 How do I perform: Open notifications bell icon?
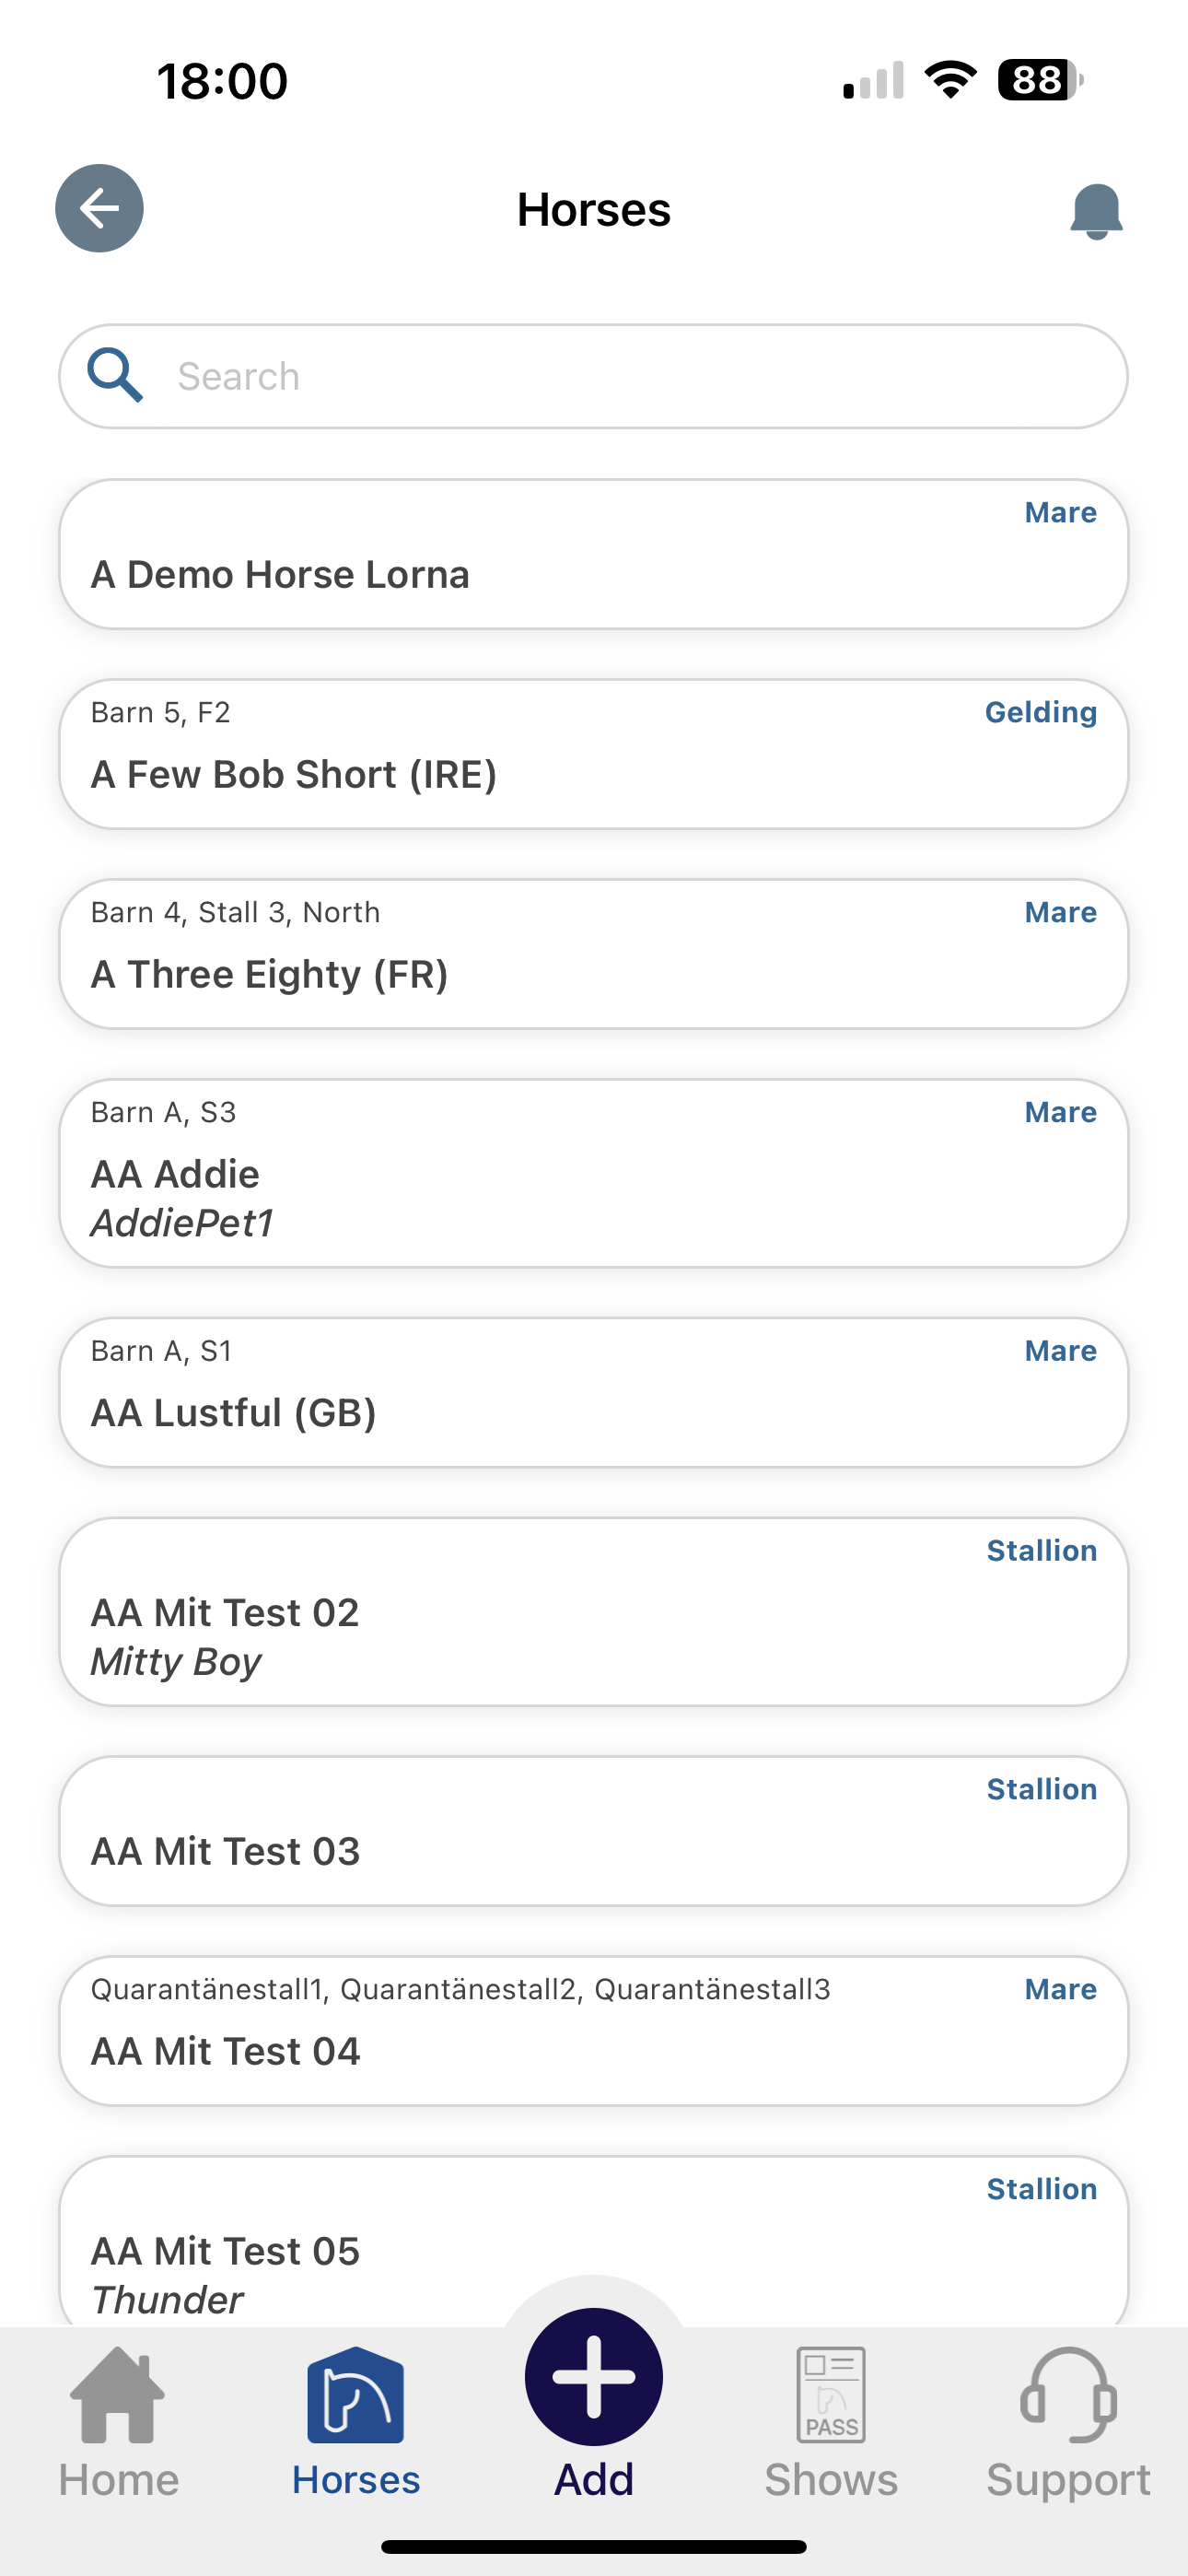pyautogui.click(x=1096, y=211)
